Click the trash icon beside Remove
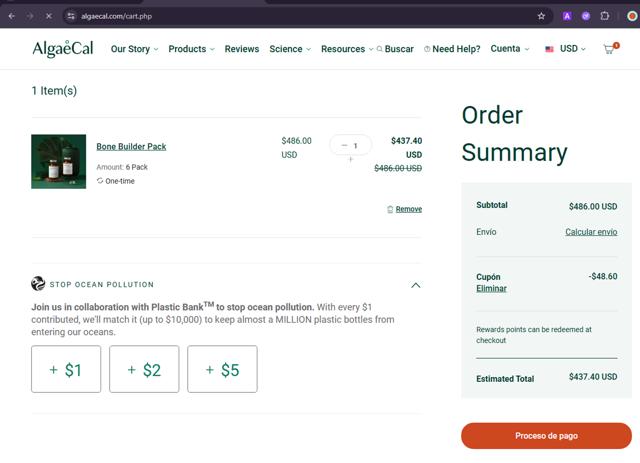640x463 pixels. pos(390,209)
